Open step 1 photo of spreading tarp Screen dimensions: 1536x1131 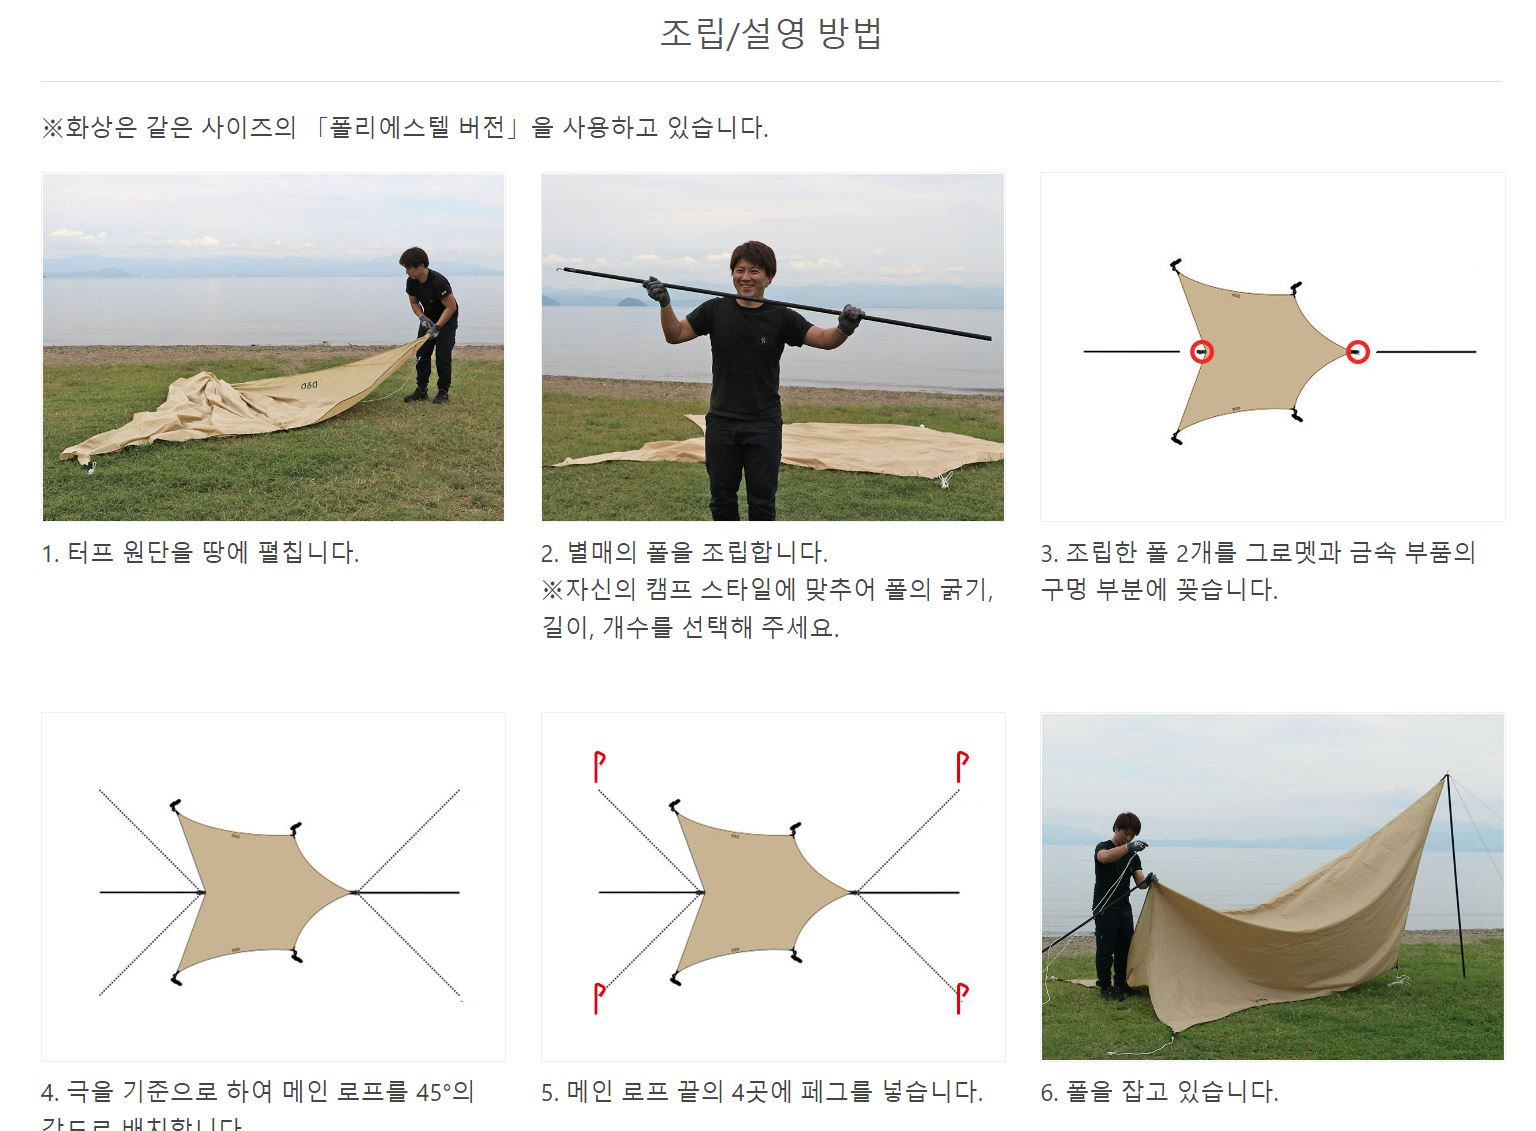pos(273,347)
